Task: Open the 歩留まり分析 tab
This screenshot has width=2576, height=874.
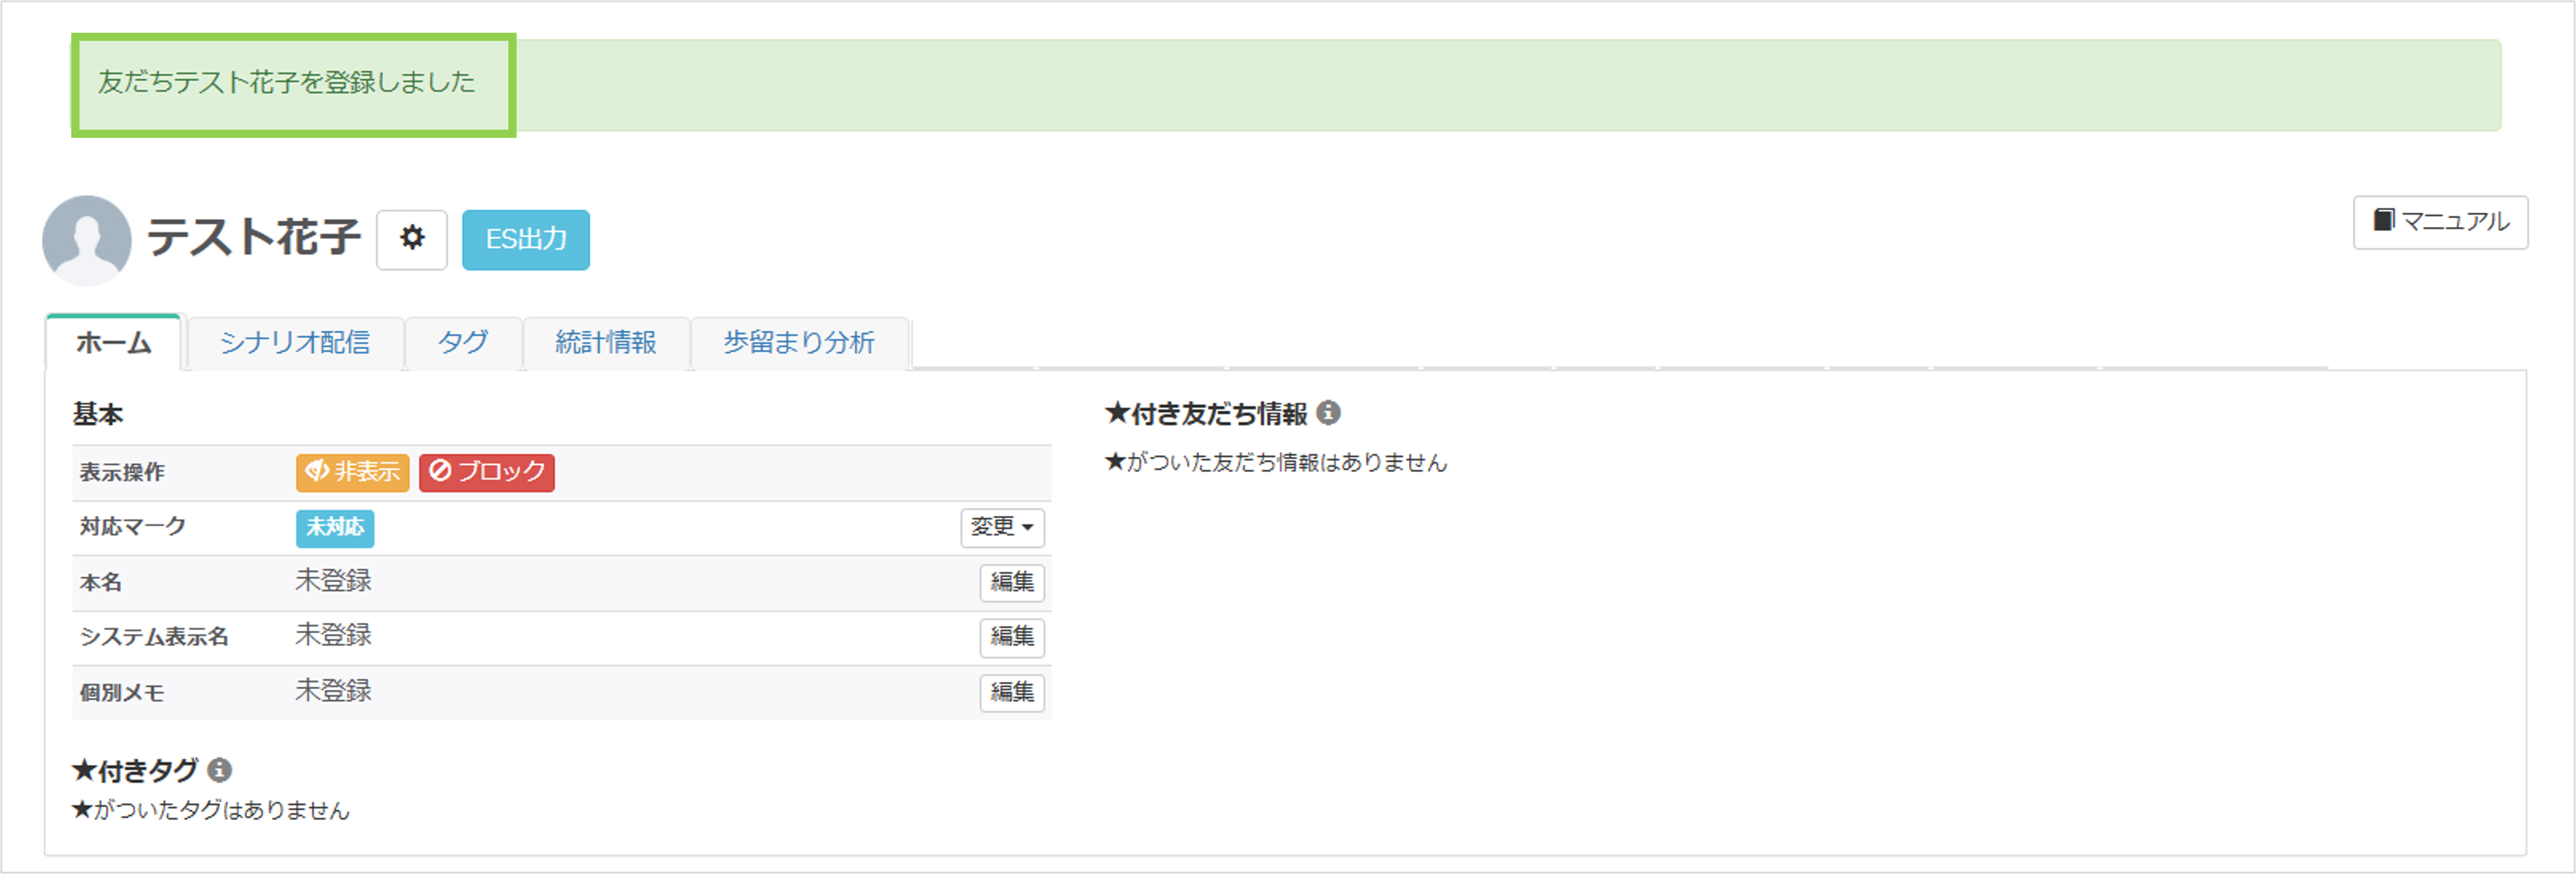Action: 799,343
